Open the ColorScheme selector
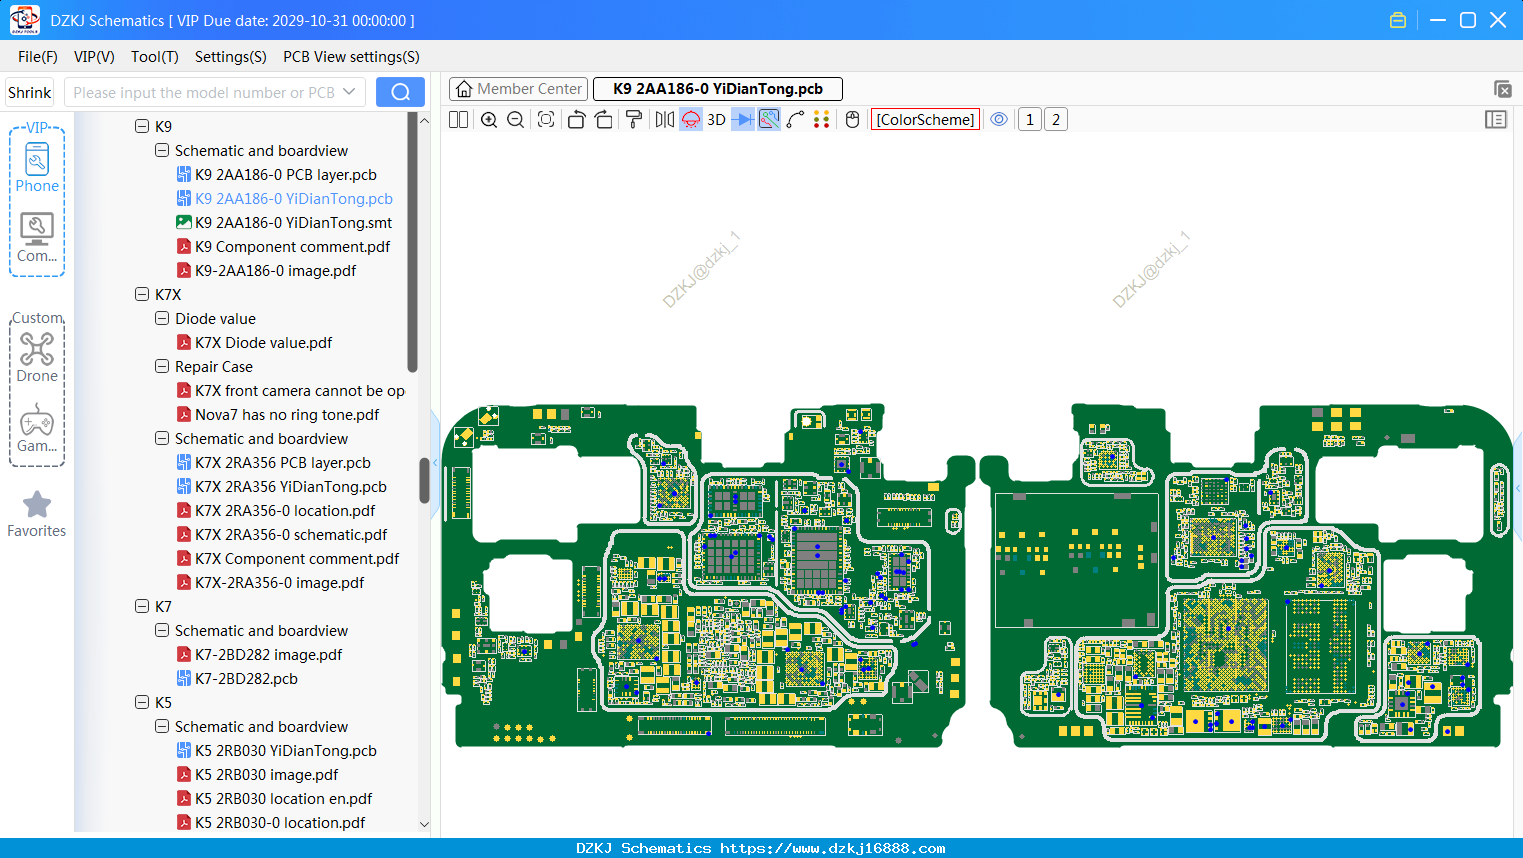This screenshot has height=858, width=1523. pyautogui.click(x=925, y=120)
